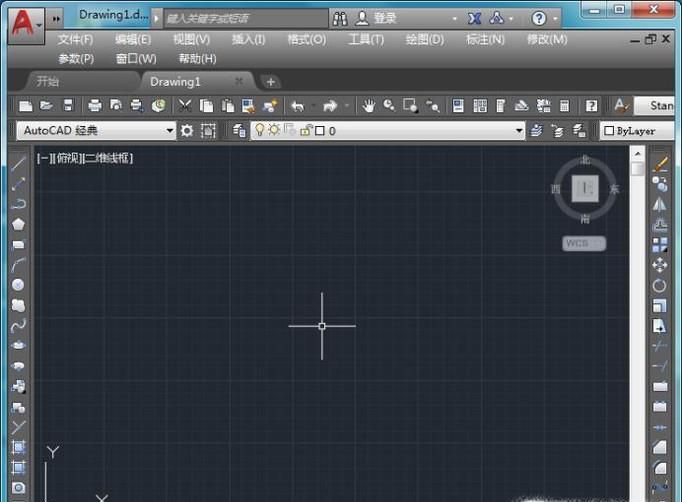682x502 pixels.
Task: Open the AutoCAD 经典 workspace dropdown
Action: tap(169, 130)
